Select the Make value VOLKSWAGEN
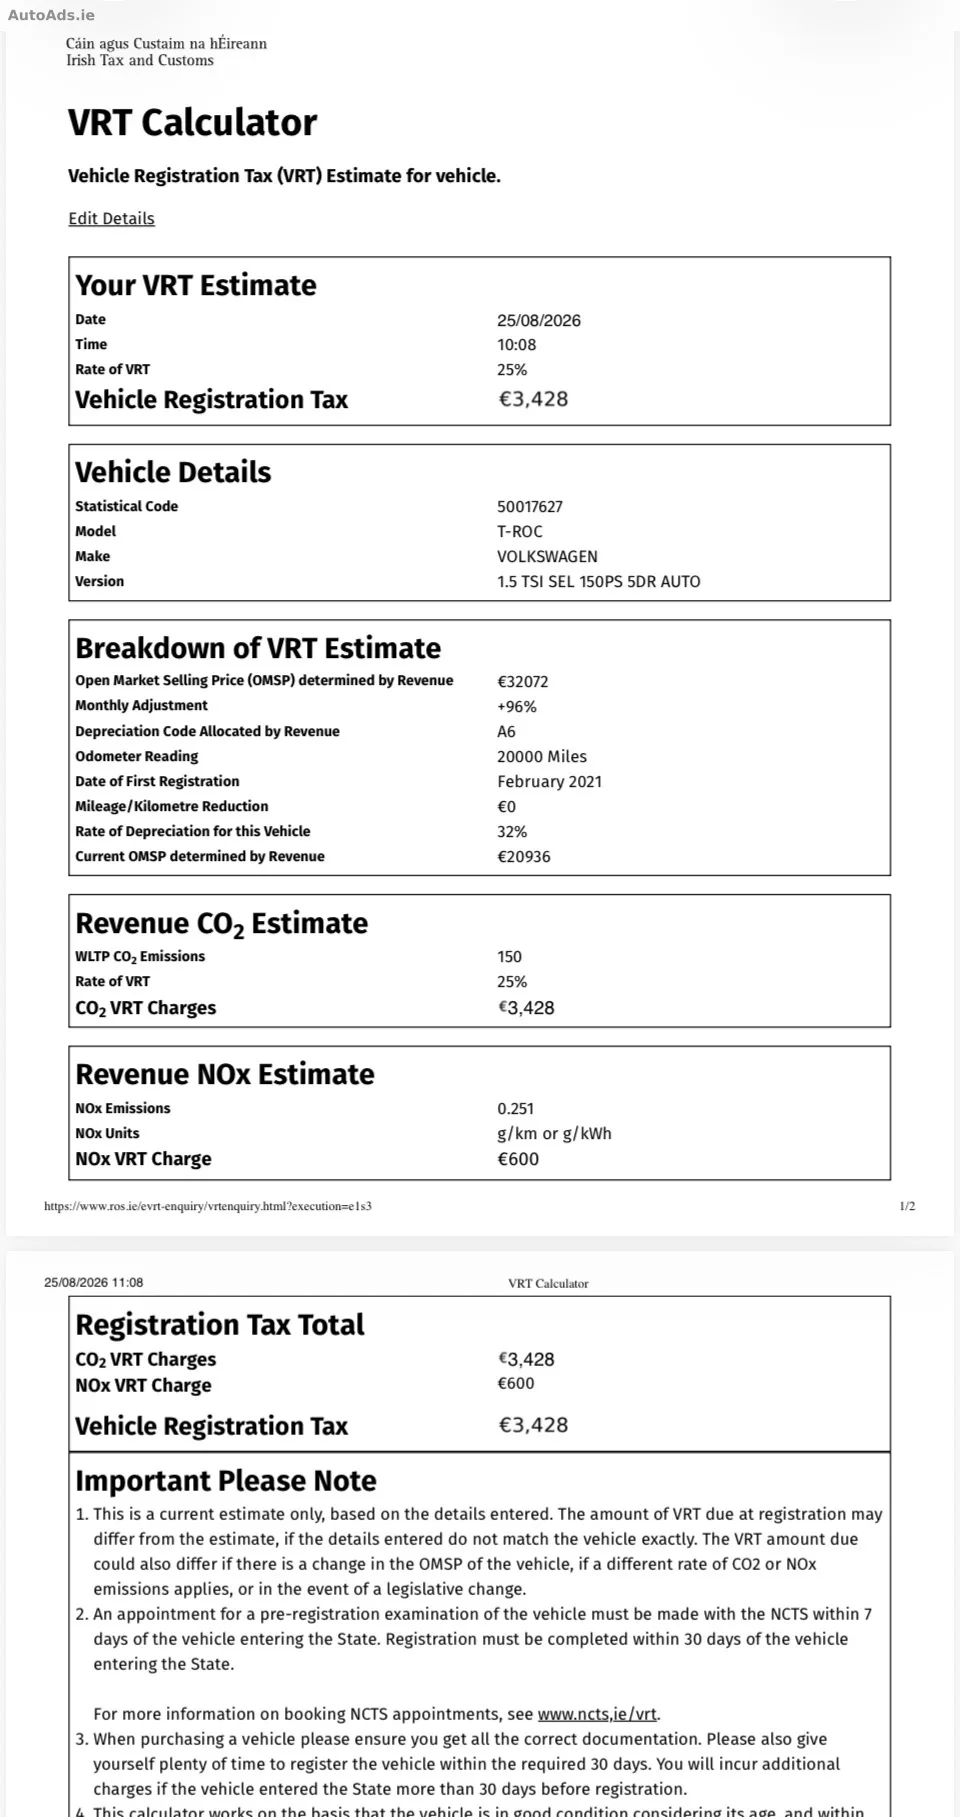960x1817 pixels. (x=547, y=556)
